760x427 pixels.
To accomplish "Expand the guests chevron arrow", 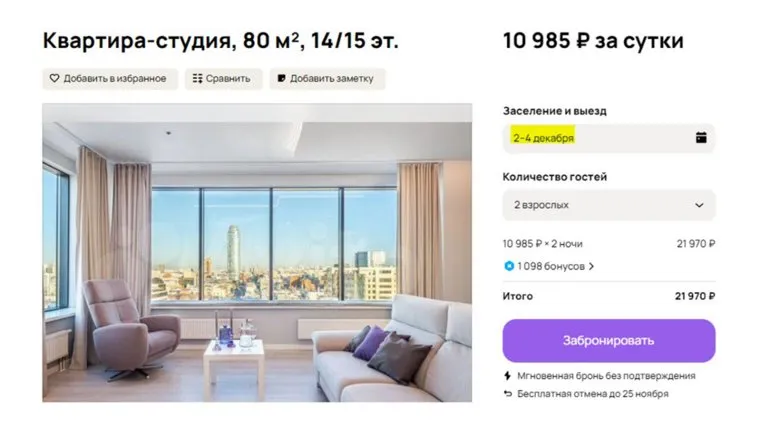I will (699, 205).
